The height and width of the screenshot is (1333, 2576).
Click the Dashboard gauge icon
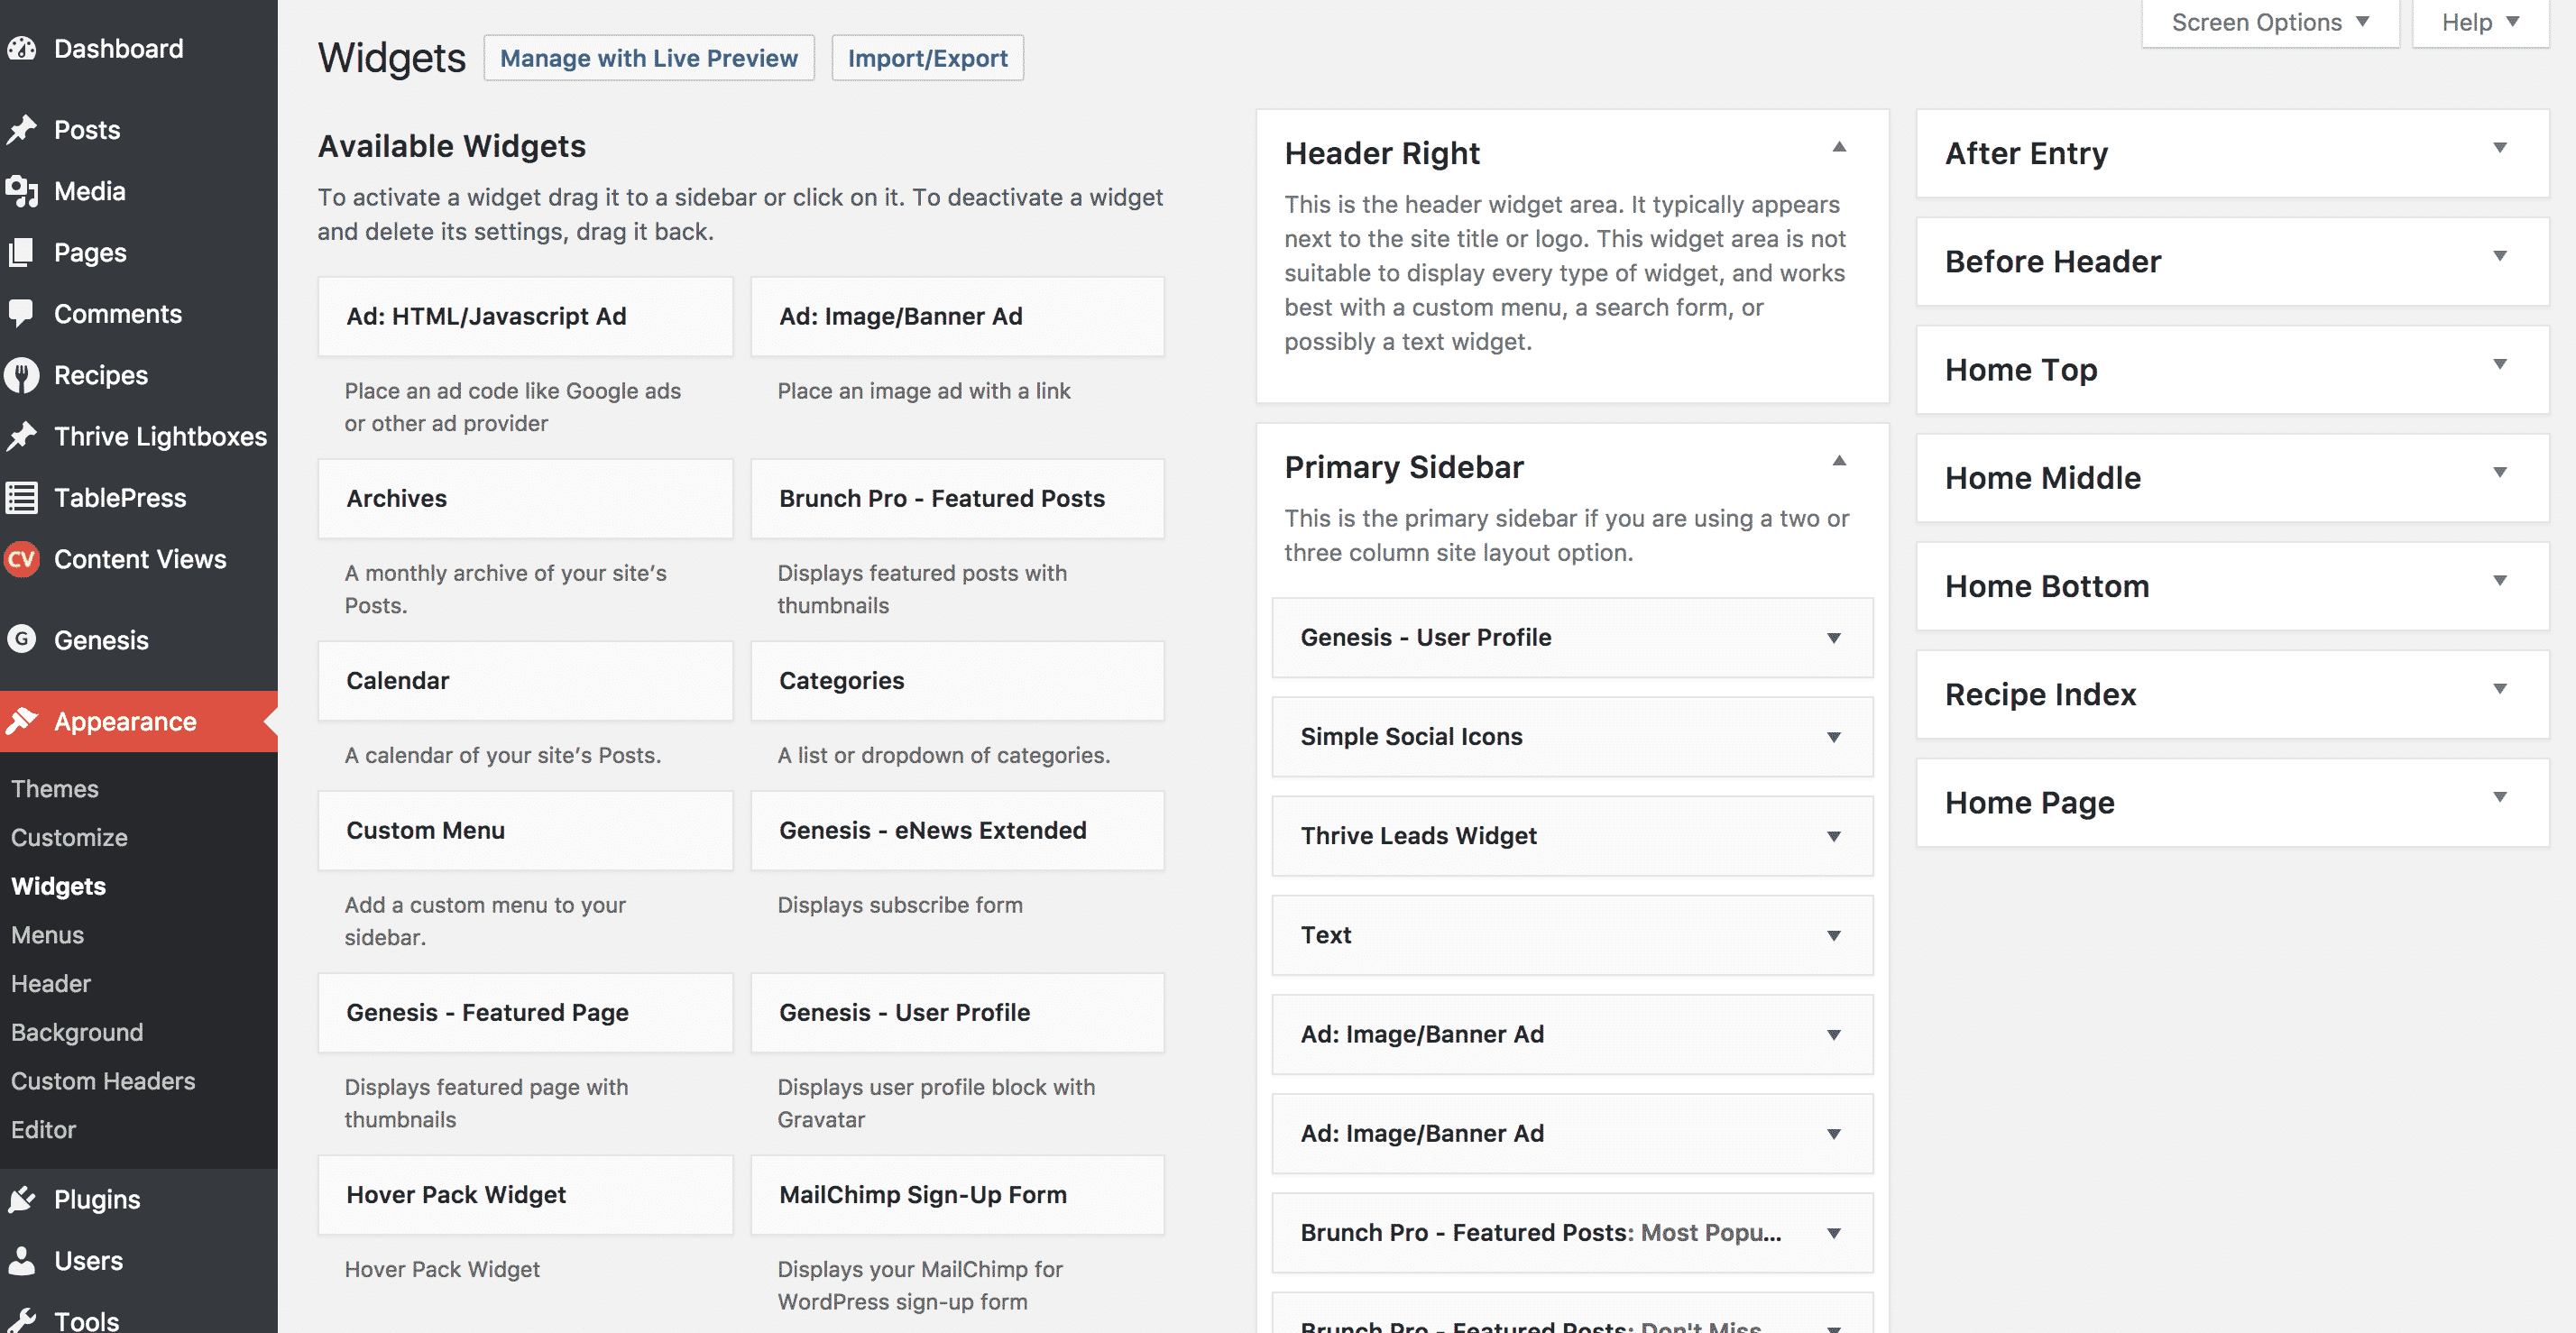coord(21,48)
